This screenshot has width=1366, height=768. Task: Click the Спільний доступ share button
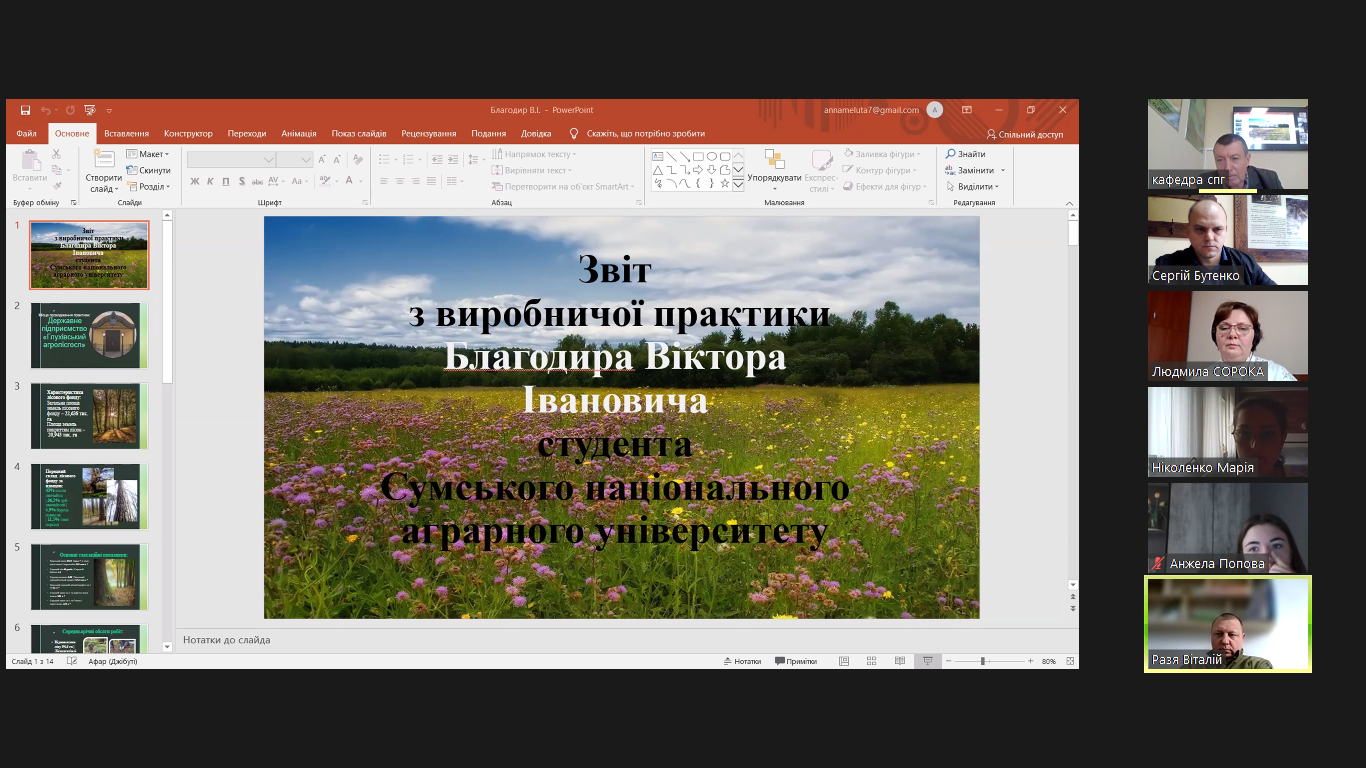[1025, 134]
